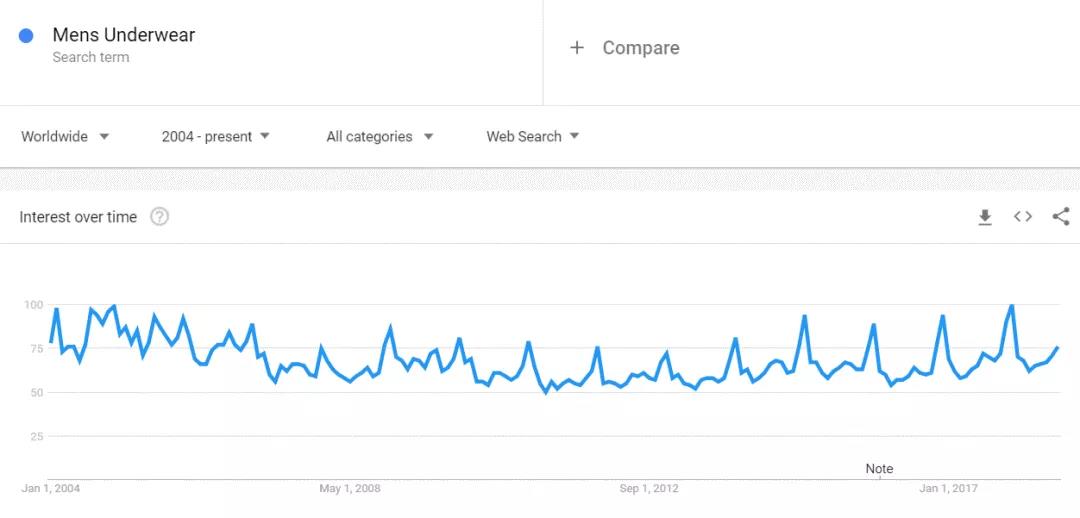Click the 100 value on y-axis

point(33,304)
